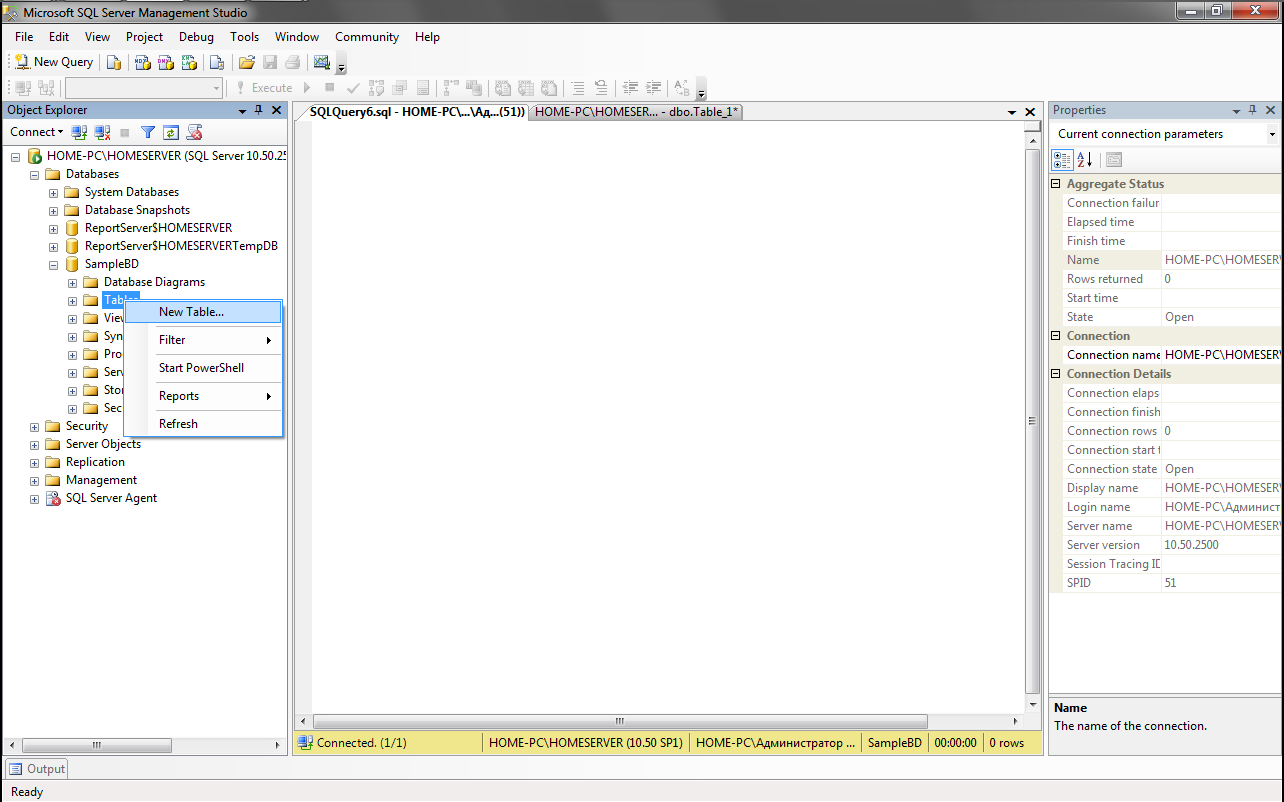Collapse the Connection Details section
Viewport: 1284px width, 802px height.
click(x=1057, y=374)
